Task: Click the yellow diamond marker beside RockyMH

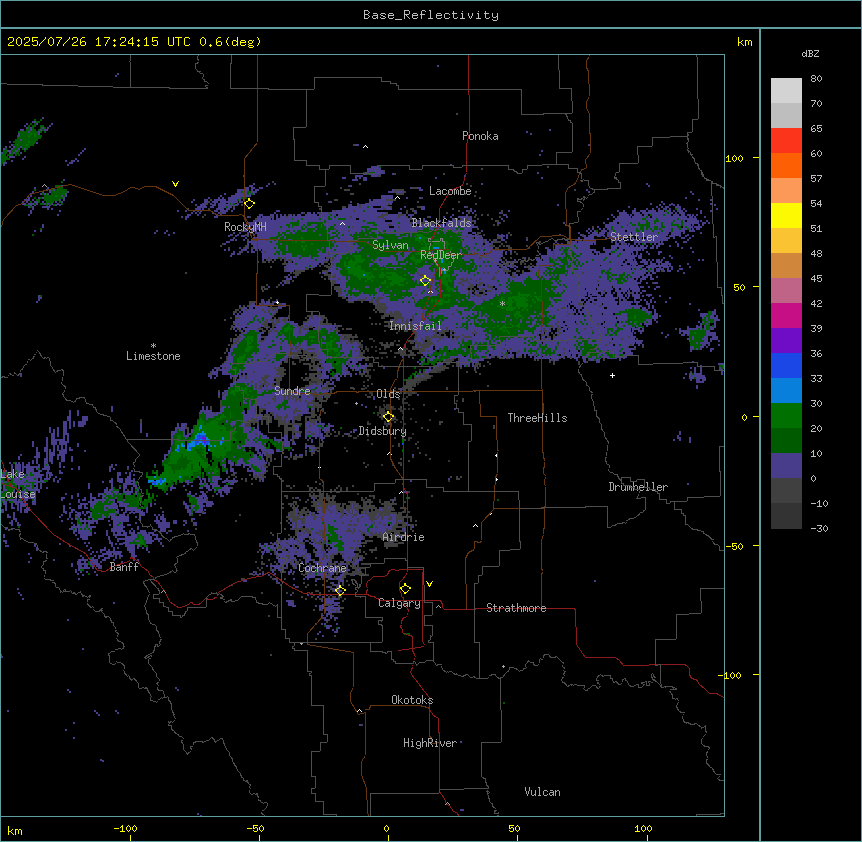Action: (249, 204)
